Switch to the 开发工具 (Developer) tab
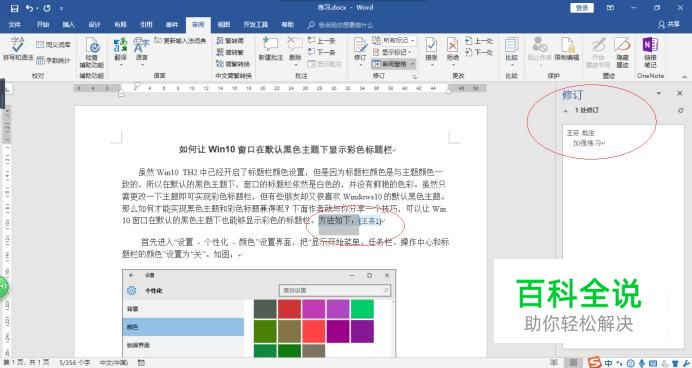 tap(256, 25)
